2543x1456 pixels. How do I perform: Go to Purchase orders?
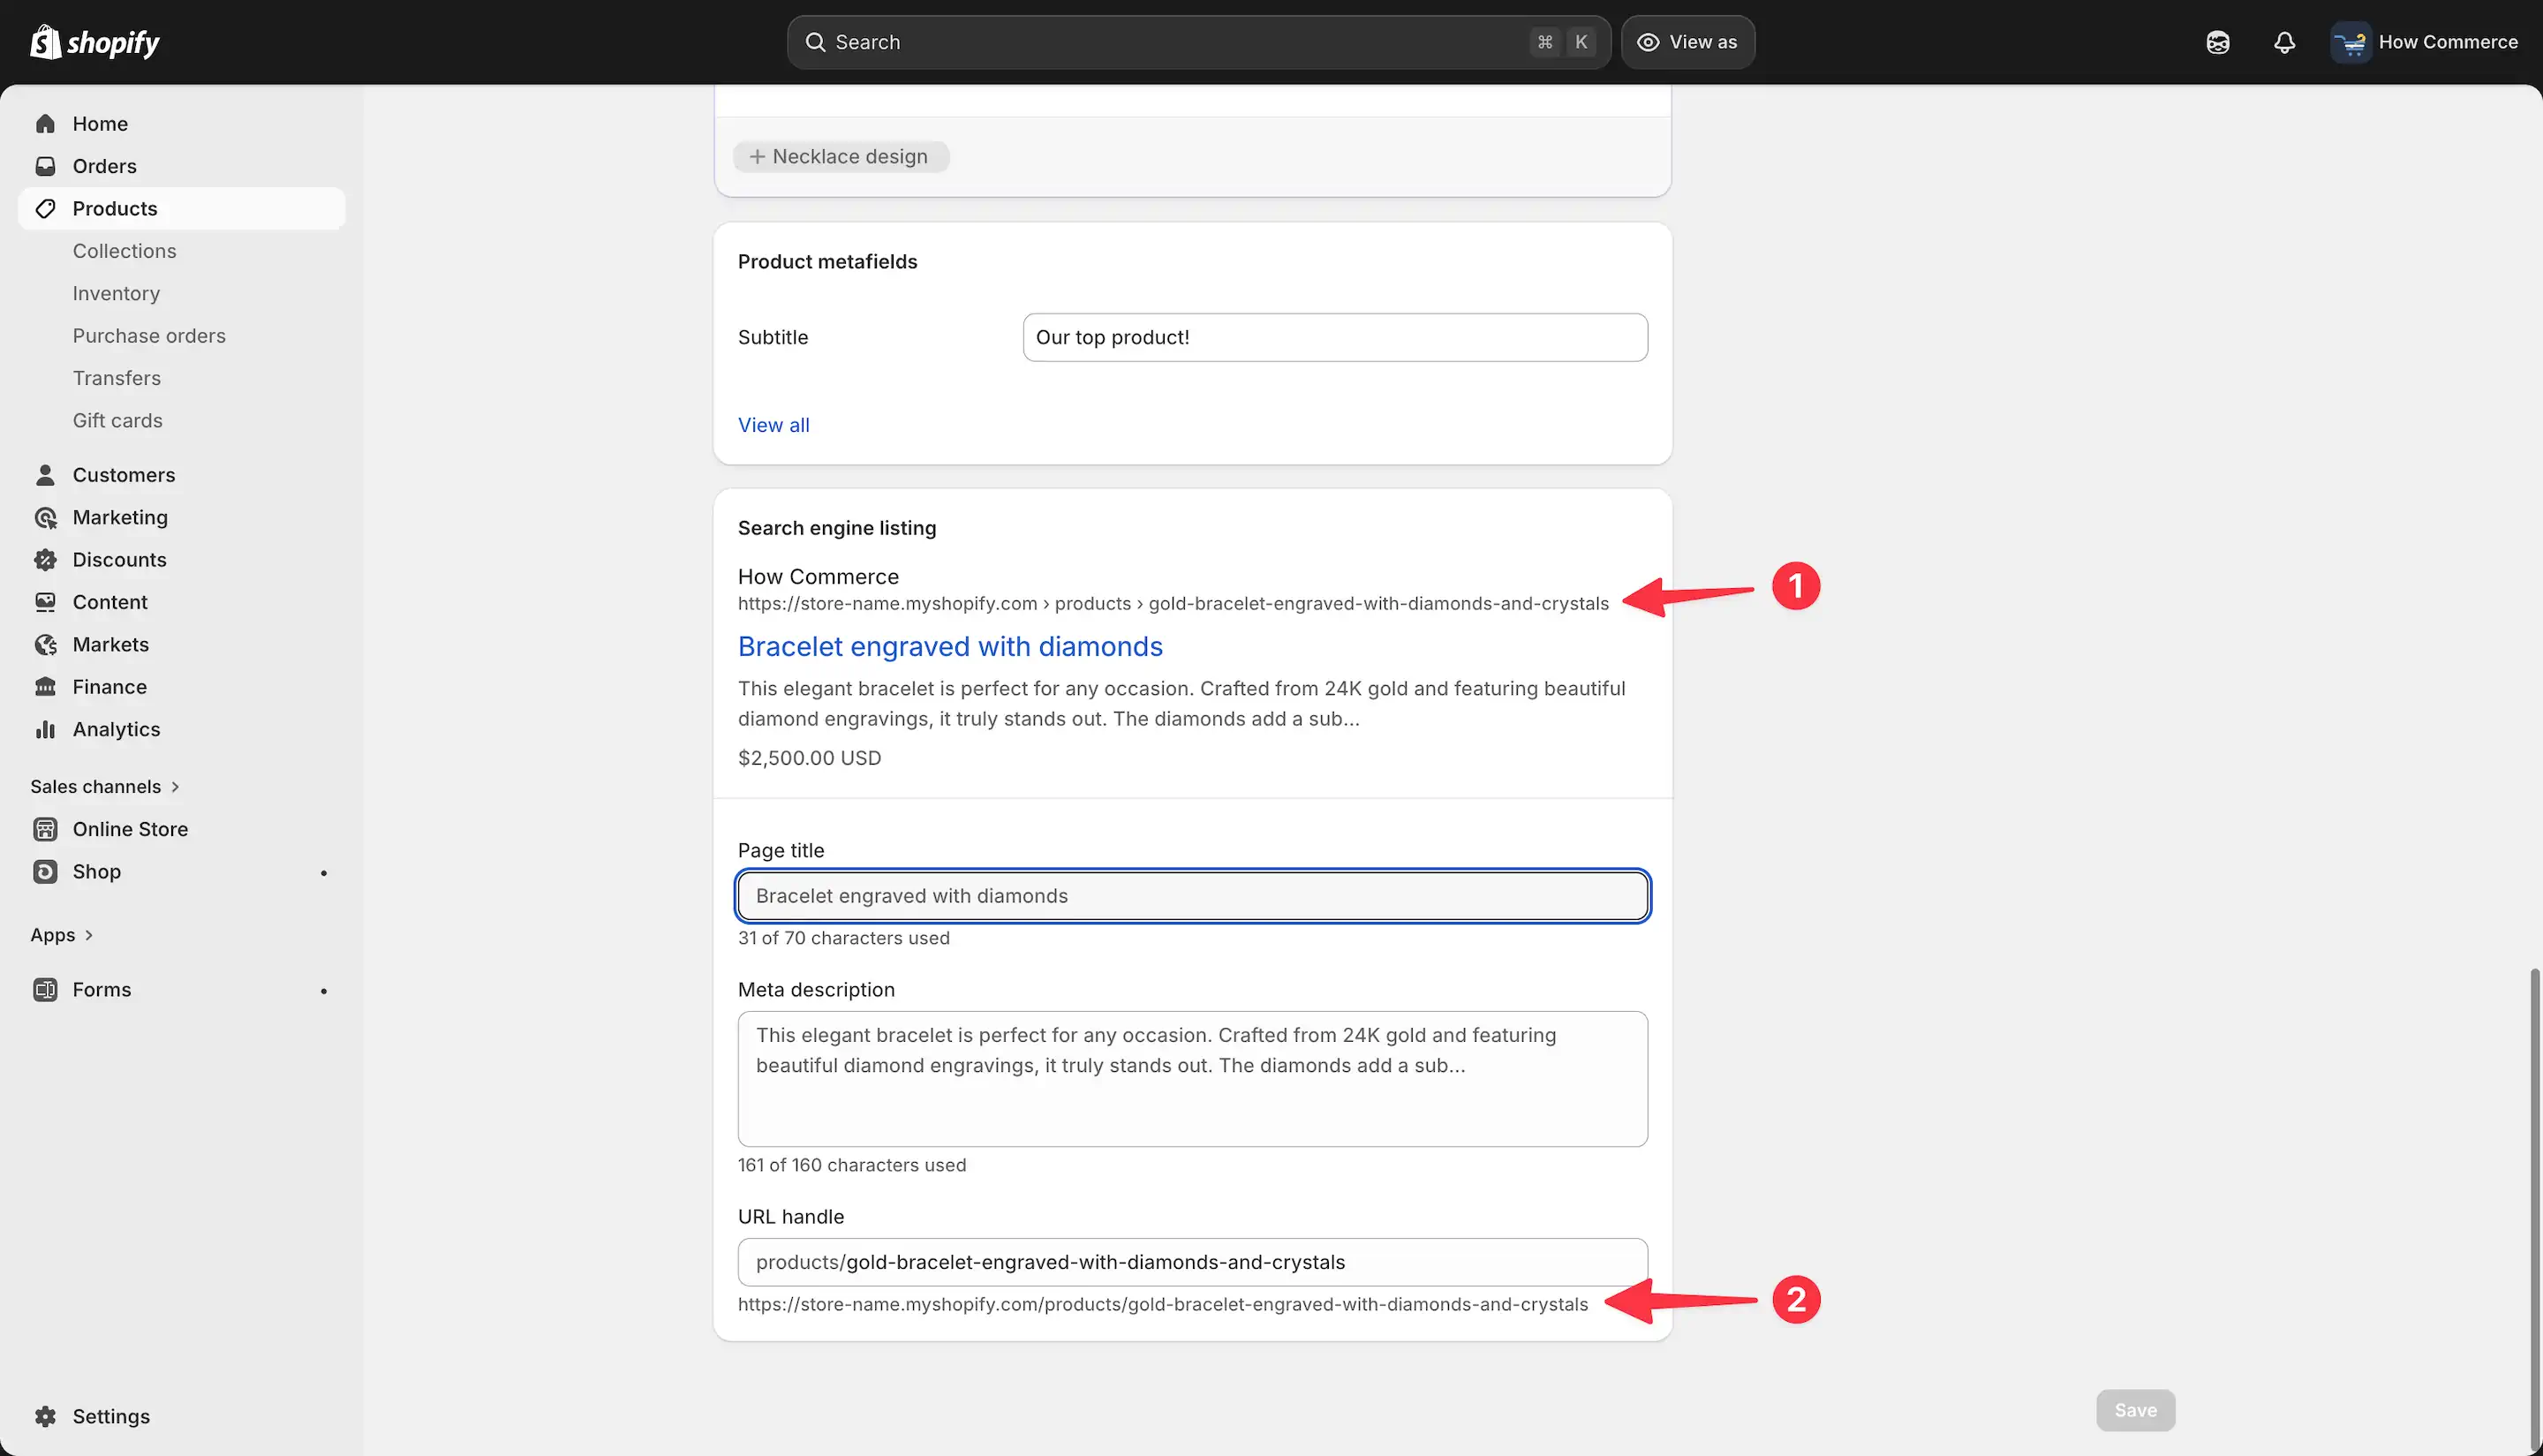pyautogui.click(x=149, y=336)
